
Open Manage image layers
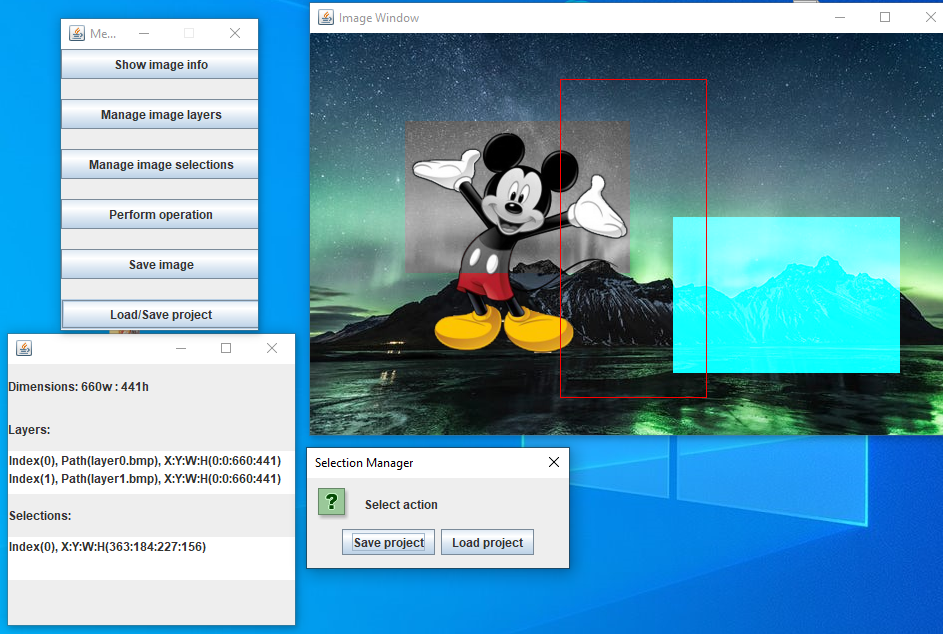[x=159, y=114]
